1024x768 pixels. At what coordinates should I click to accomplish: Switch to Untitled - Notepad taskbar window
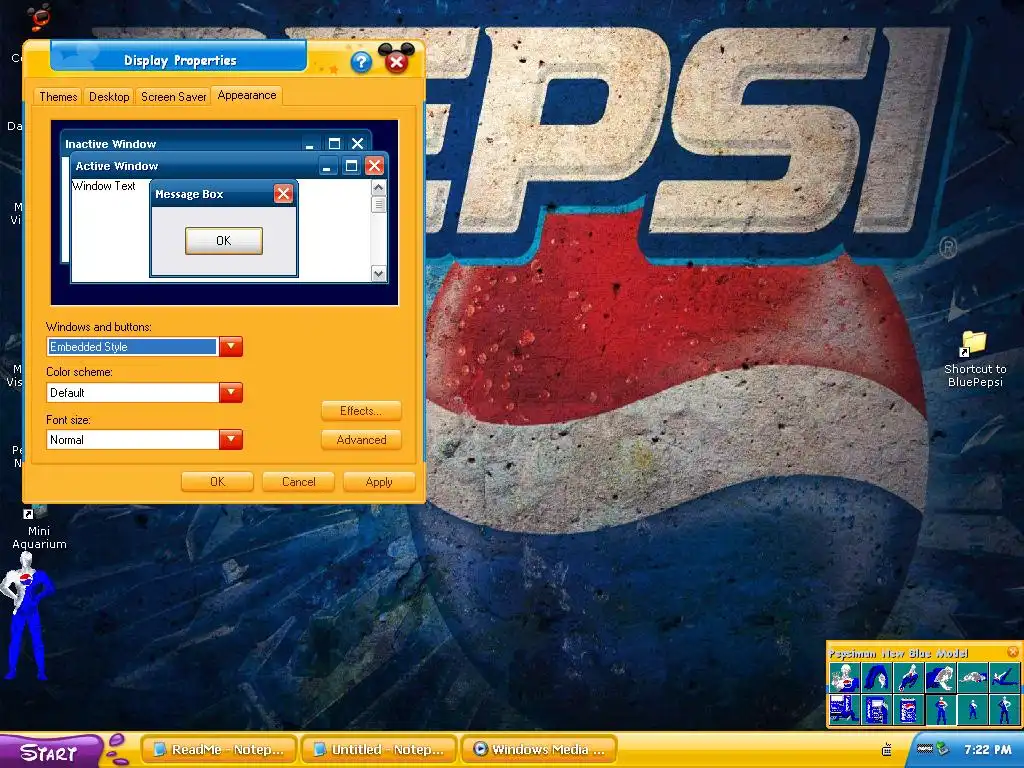pos(379,750)
